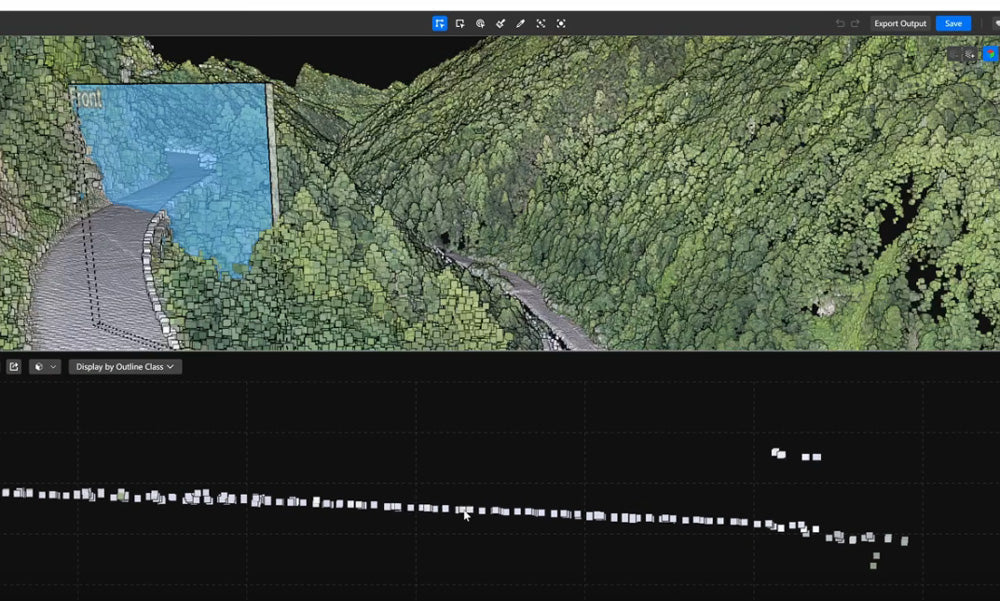This screenshot has height=601, width=1000.
Task: Open the color display mode in 3D view
Action: [989, 55]
